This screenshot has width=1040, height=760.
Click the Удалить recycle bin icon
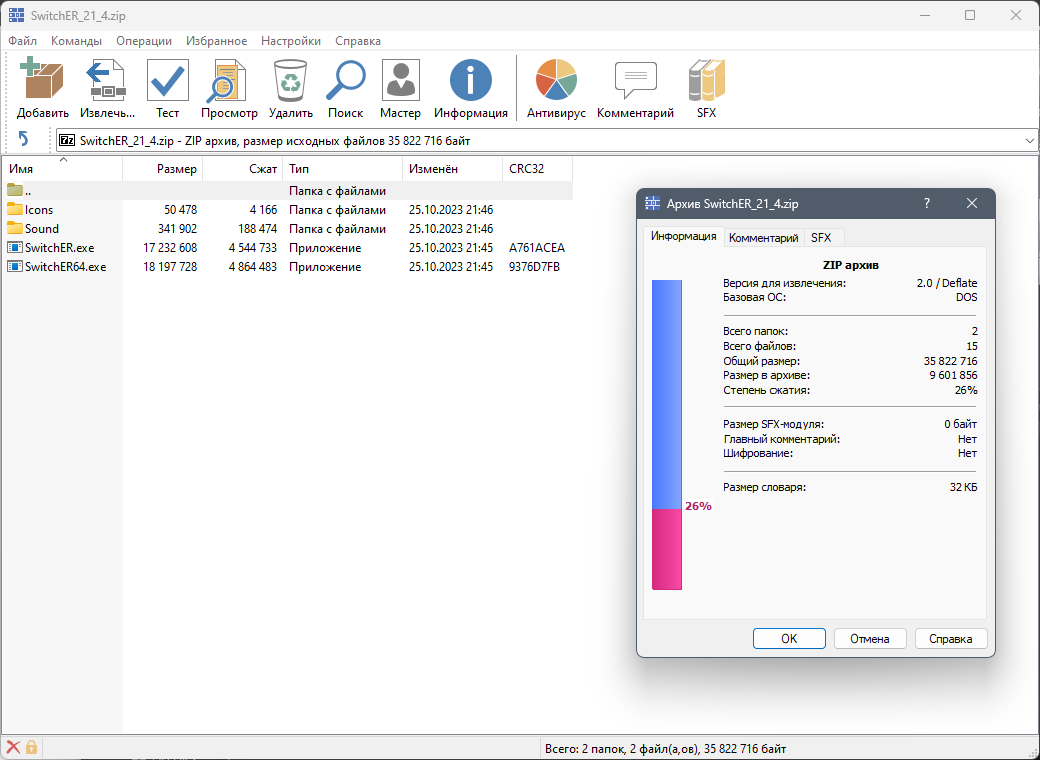click(290, 81)
